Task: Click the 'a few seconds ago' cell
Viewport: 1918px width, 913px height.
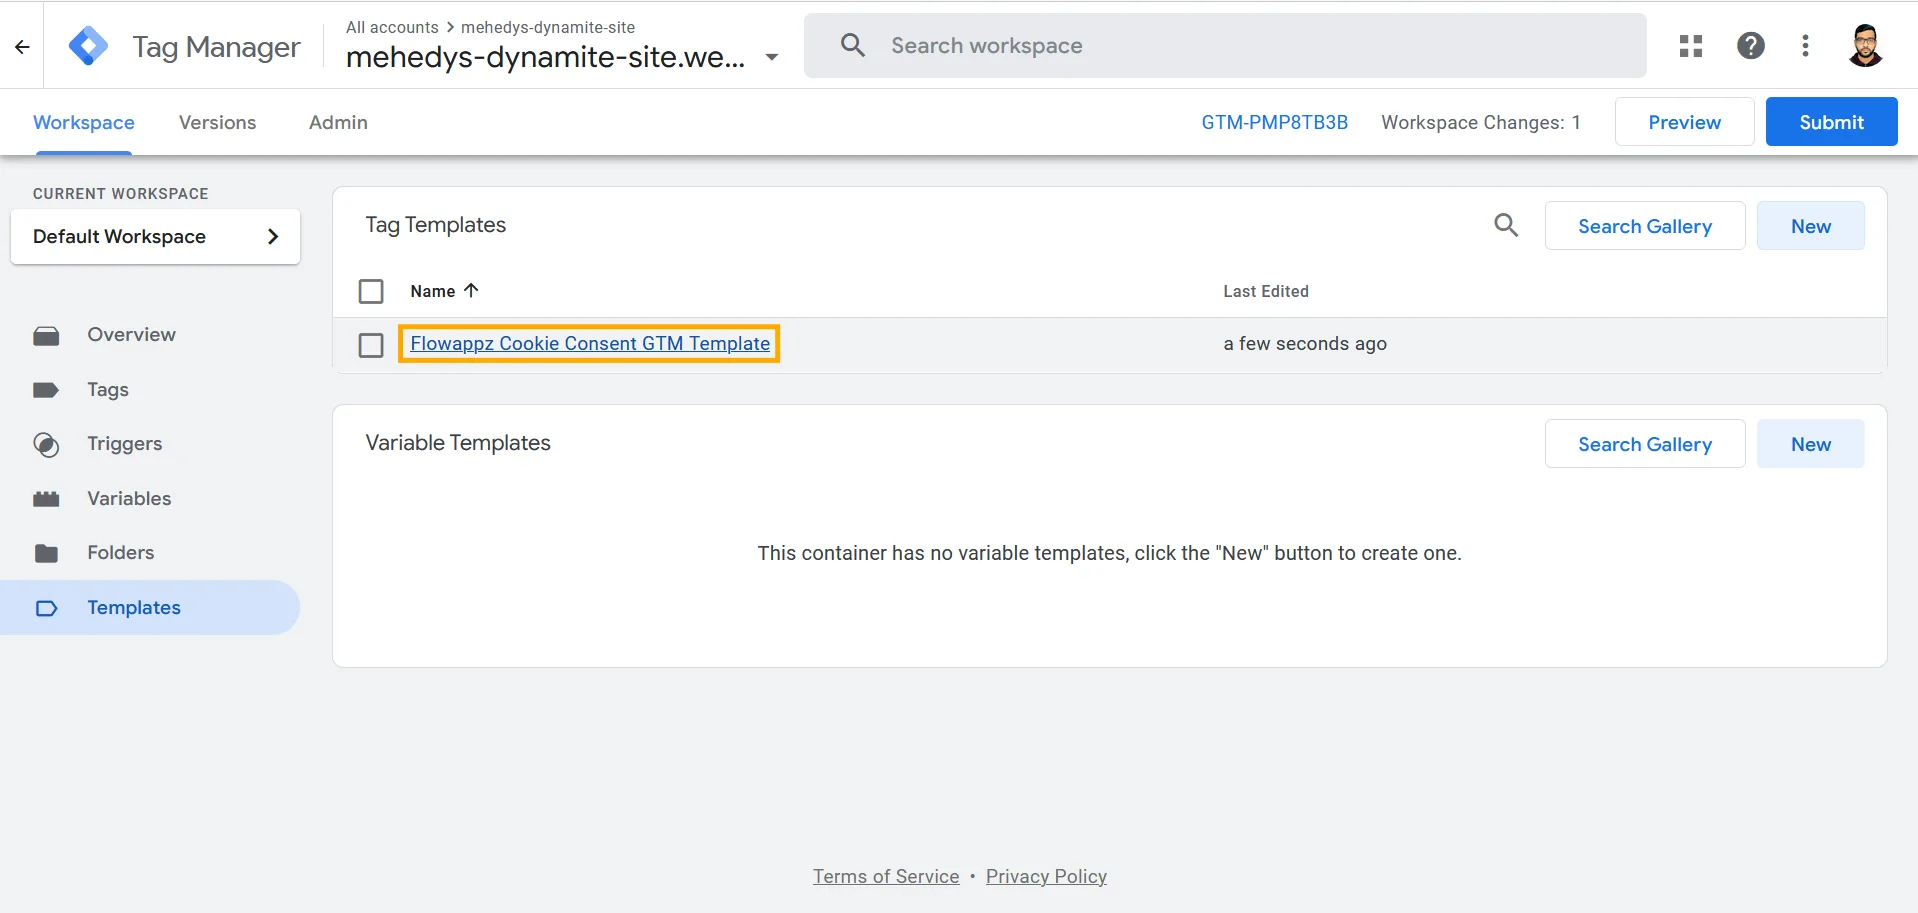Action: [x=1305, y=344]
